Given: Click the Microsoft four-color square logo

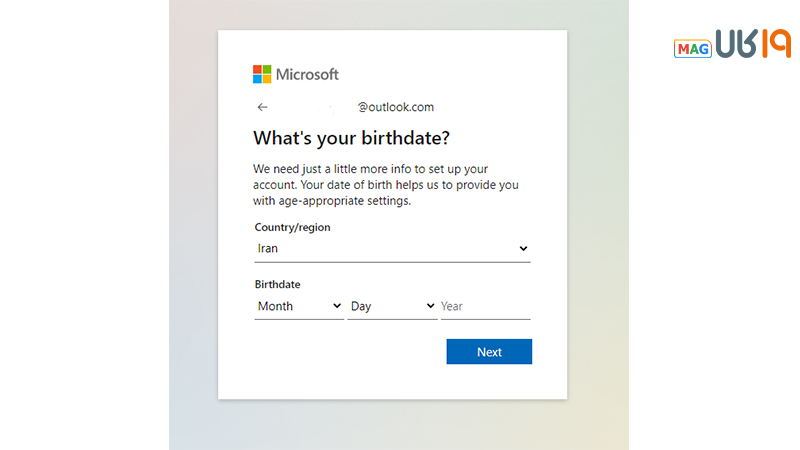Looking at the screenshot, I should (262, 74).
